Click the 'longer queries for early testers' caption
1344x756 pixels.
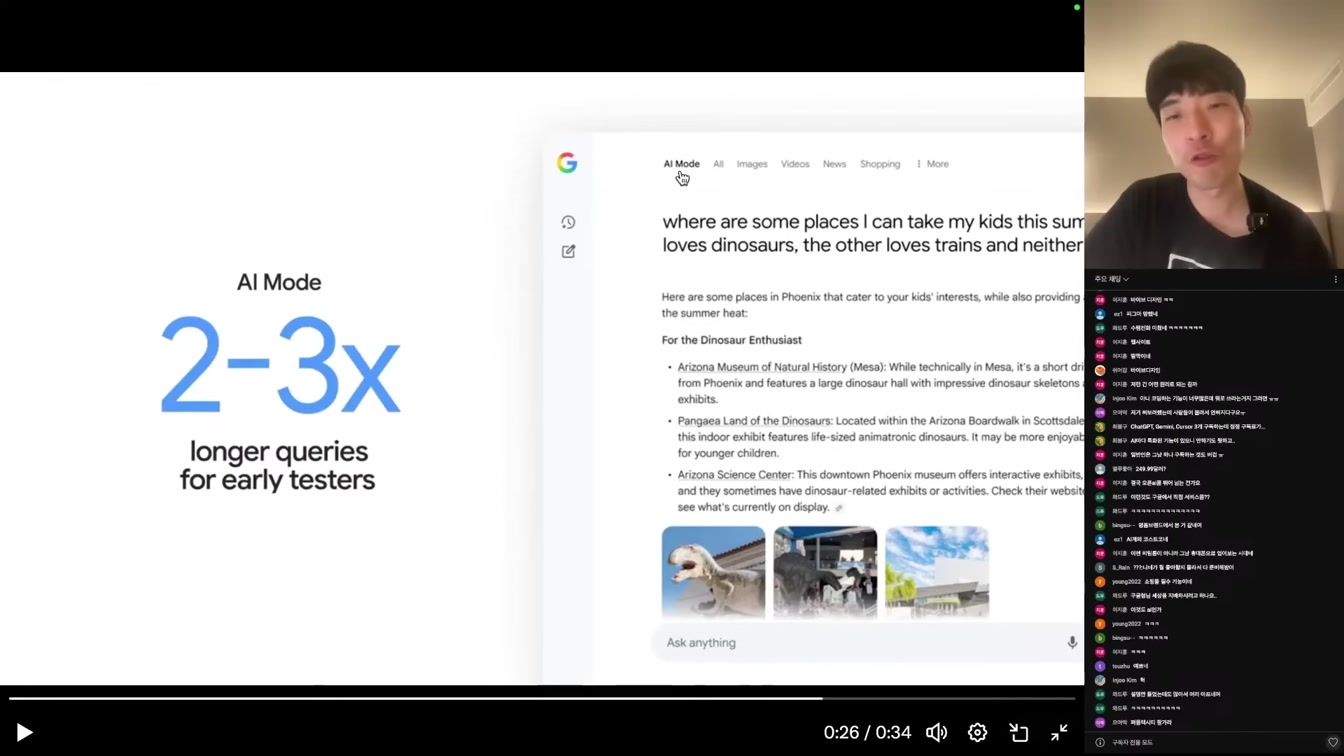tap(278, 466)
